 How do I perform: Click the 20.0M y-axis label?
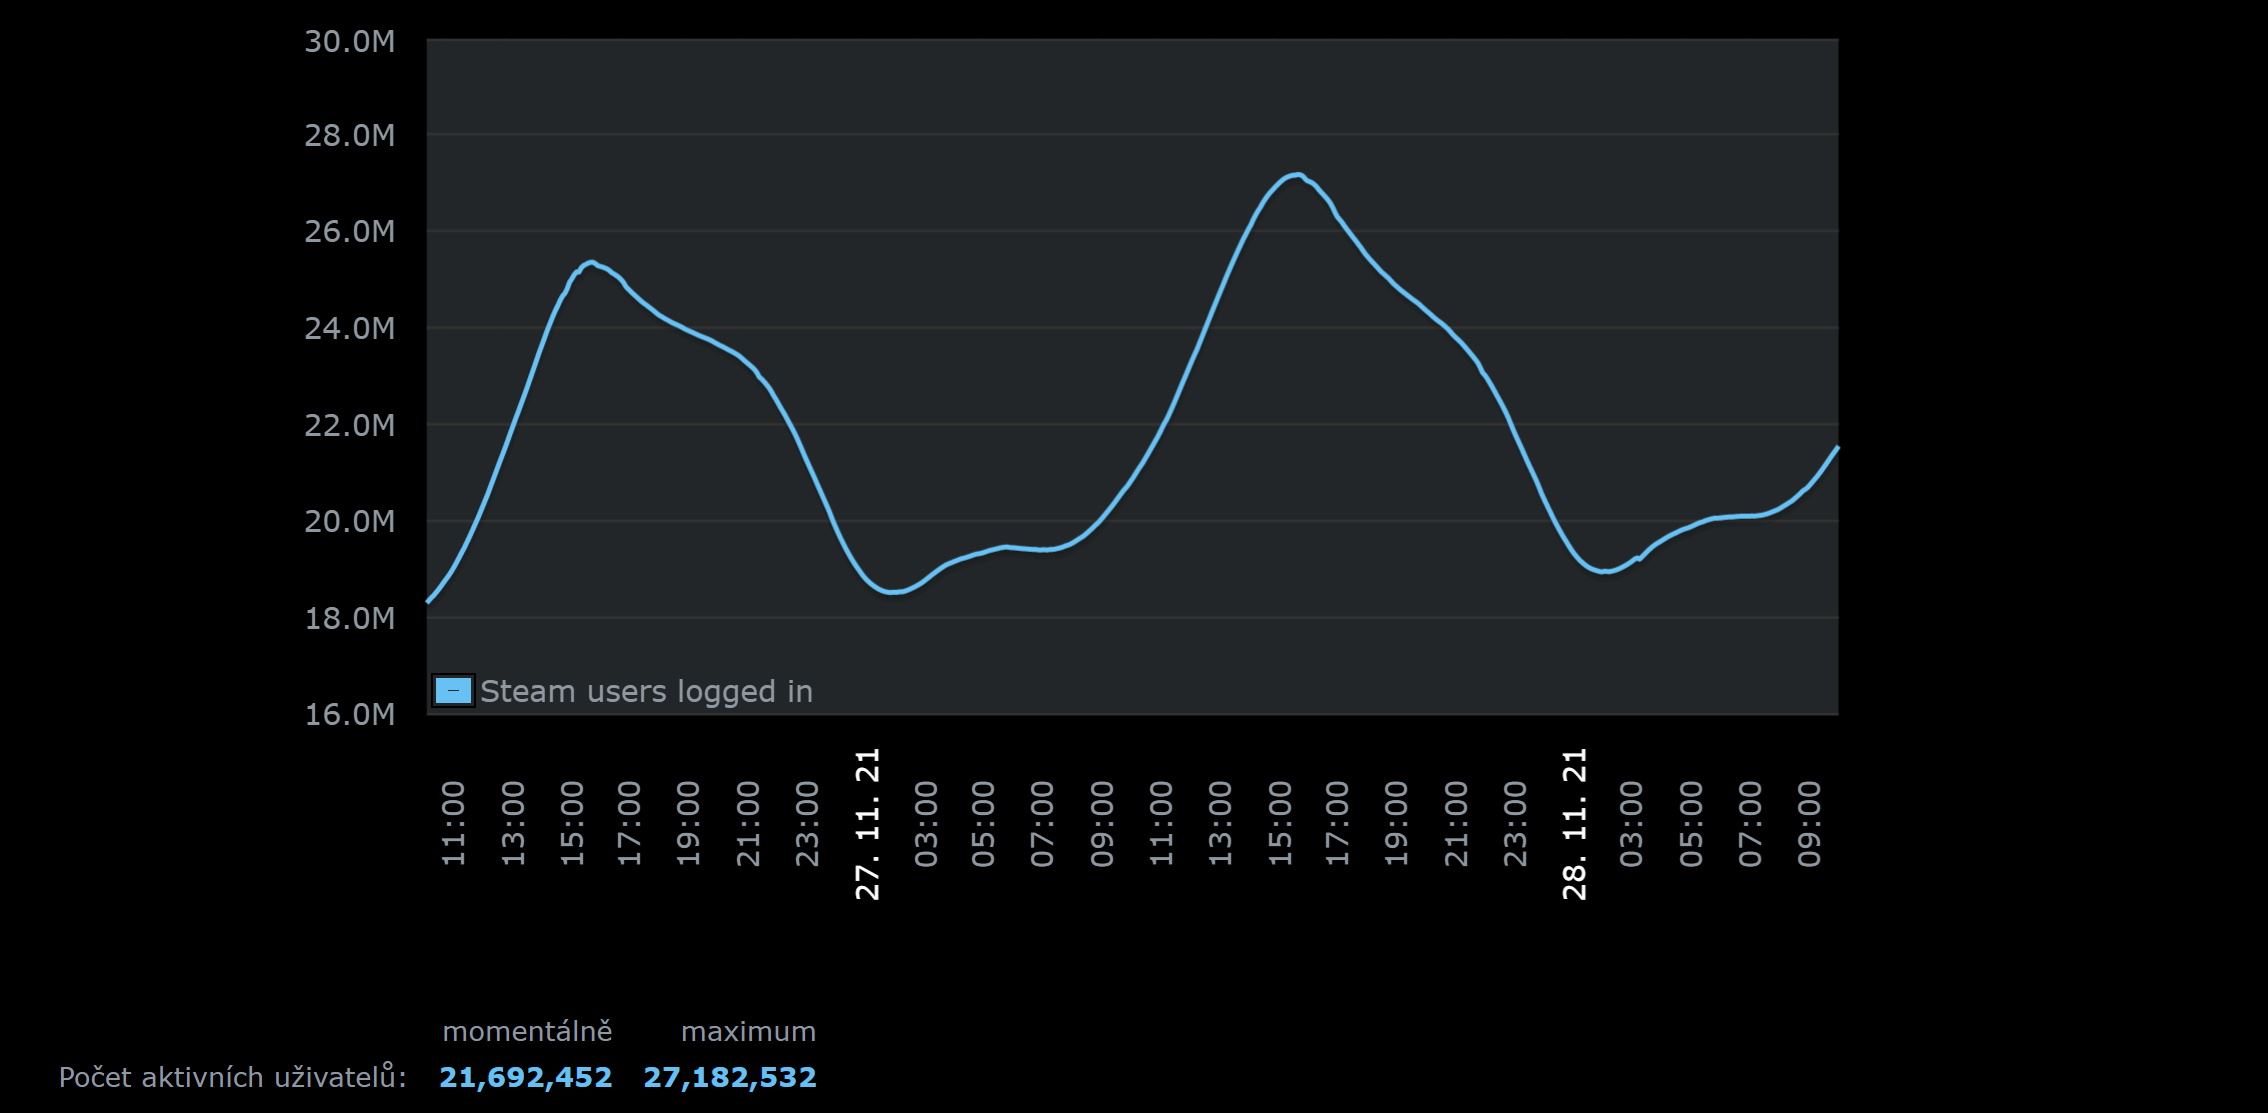pyautogui.click(x=349, y=521)
